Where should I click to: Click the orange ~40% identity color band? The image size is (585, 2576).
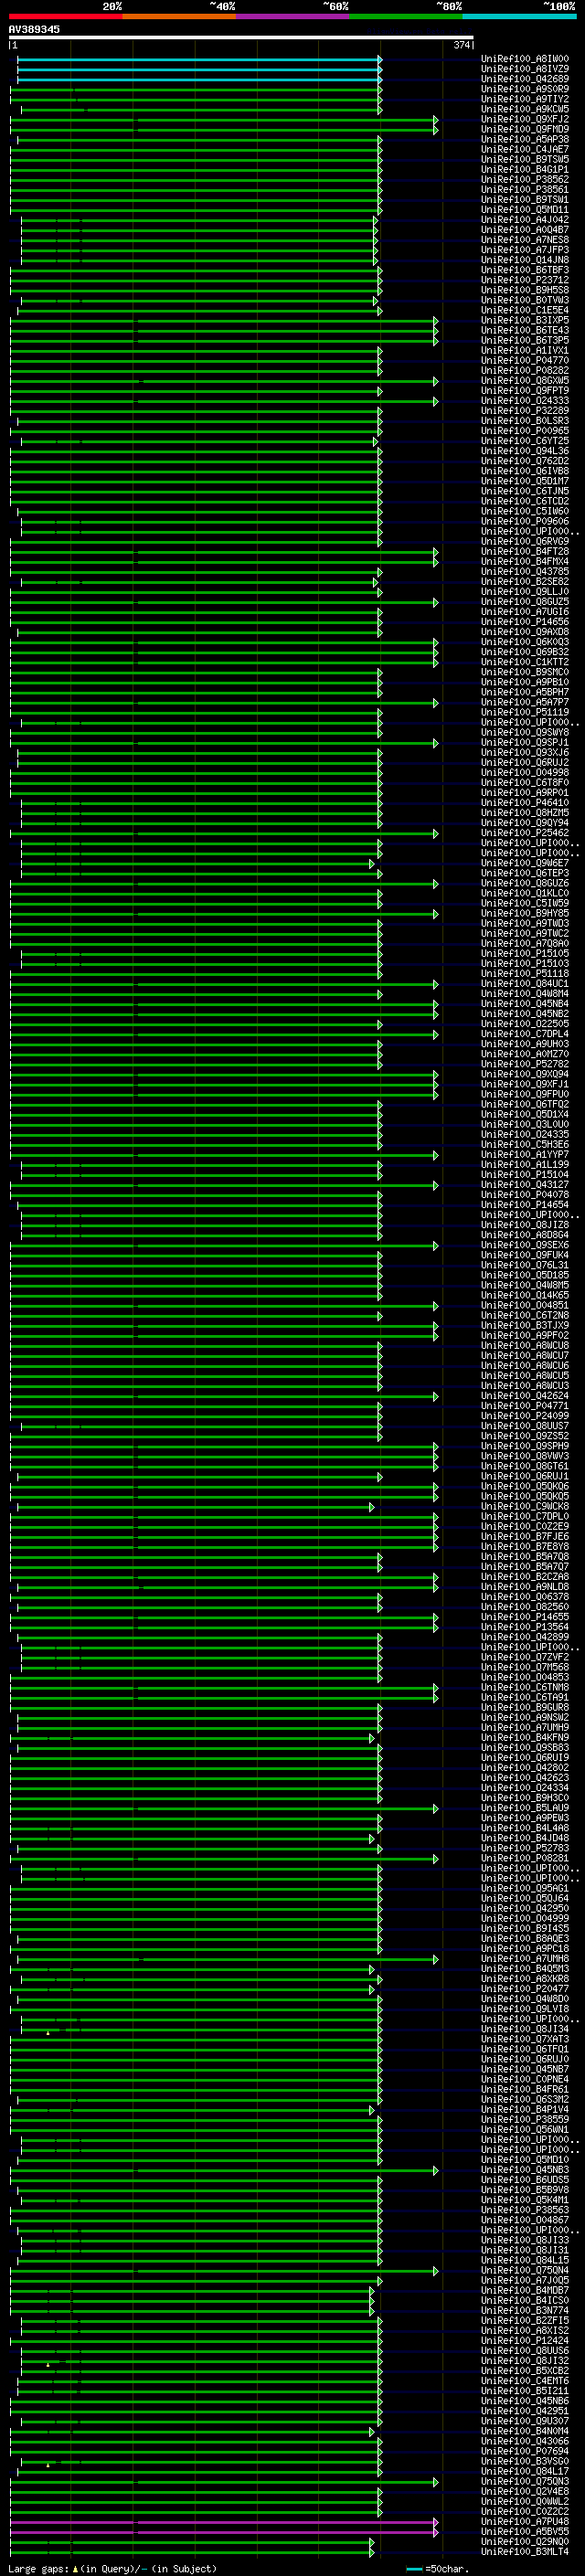coord(179,16)
